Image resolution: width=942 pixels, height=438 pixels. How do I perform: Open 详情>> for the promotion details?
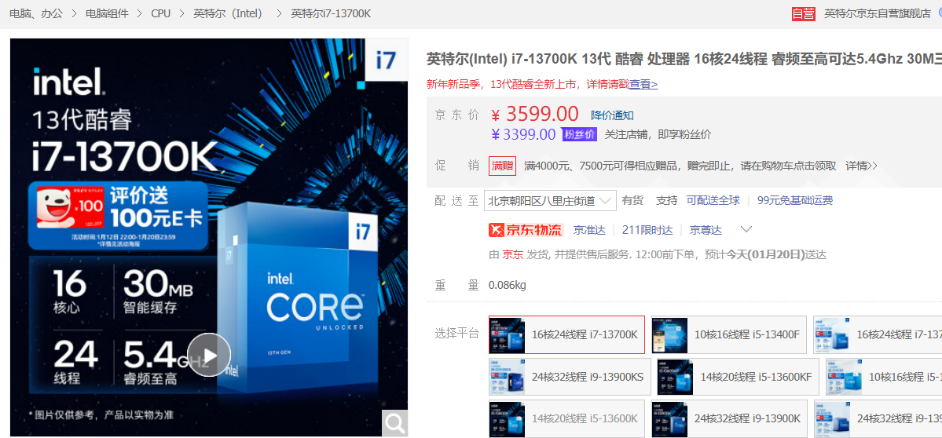(x=861, y=166)
